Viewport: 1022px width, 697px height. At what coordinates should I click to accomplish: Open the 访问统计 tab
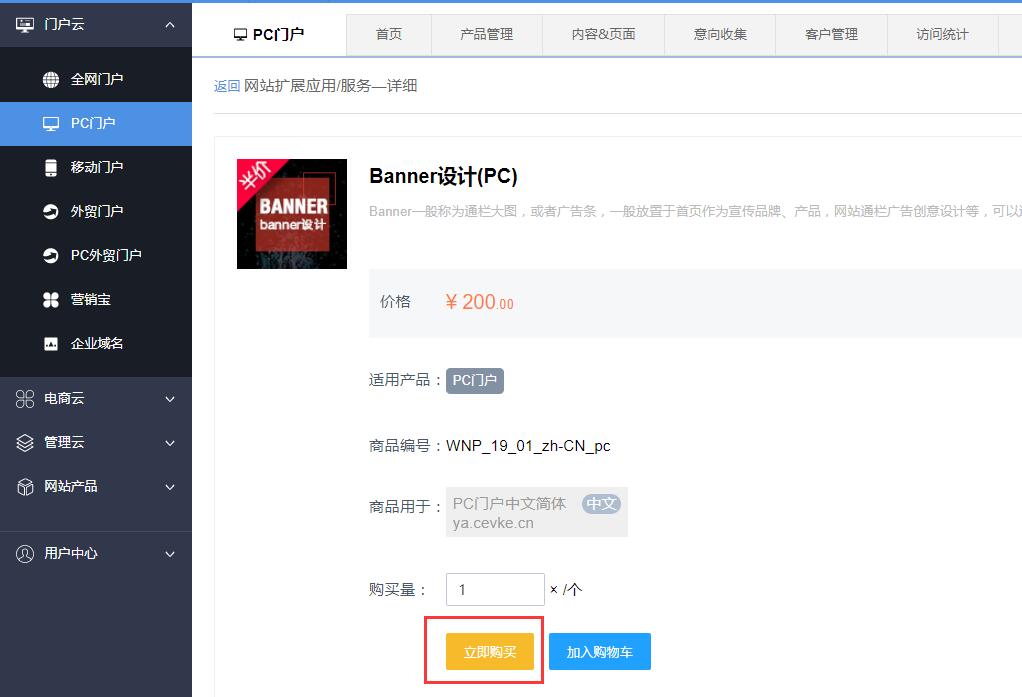[942, 35]
